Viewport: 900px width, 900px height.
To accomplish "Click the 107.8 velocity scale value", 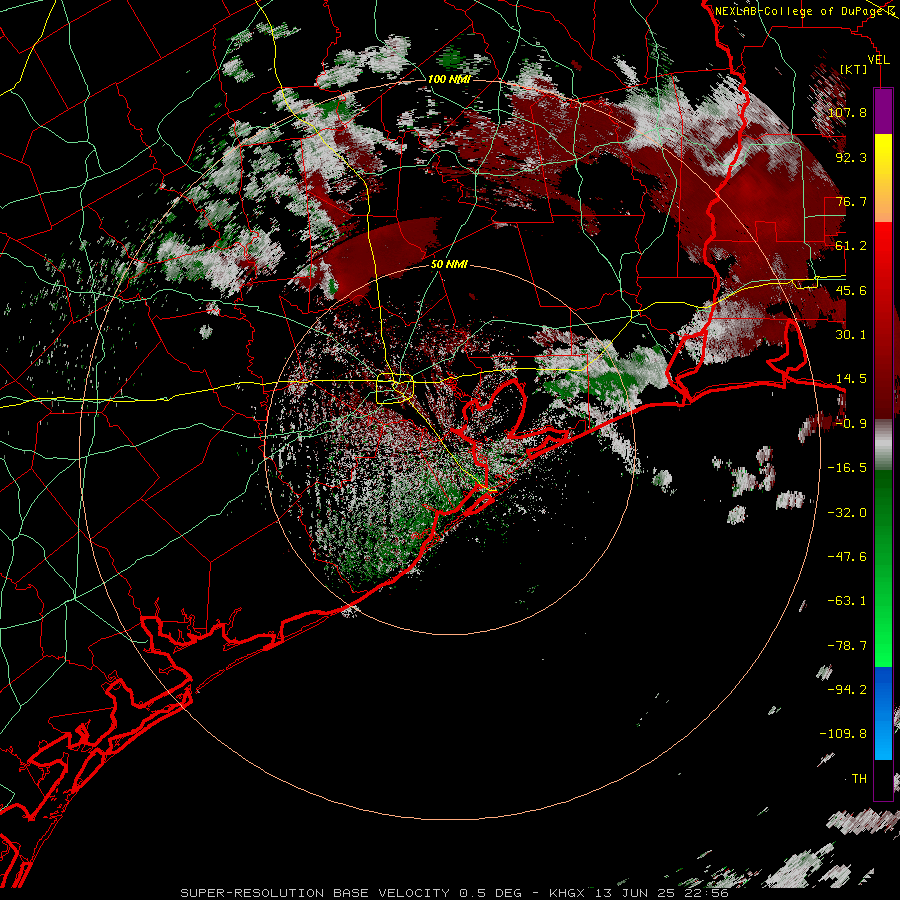I will coord(847,112).
